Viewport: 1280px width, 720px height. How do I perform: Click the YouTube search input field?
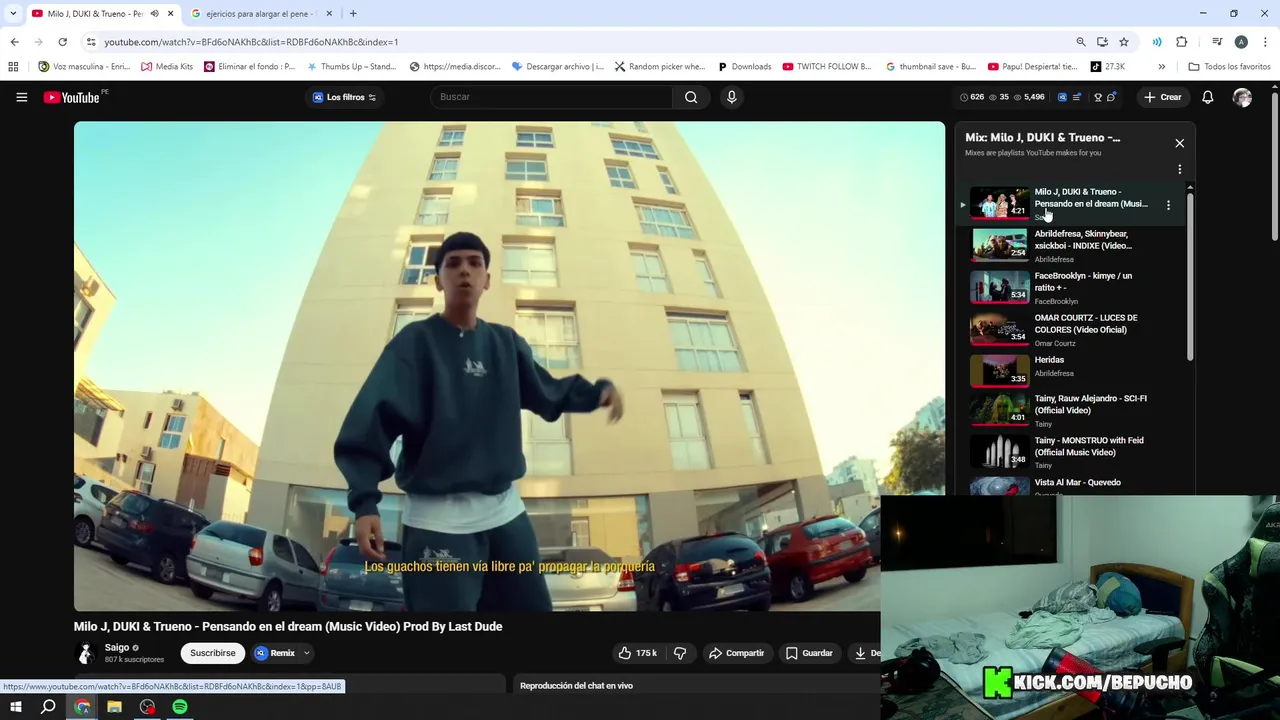tap(552, 97)
